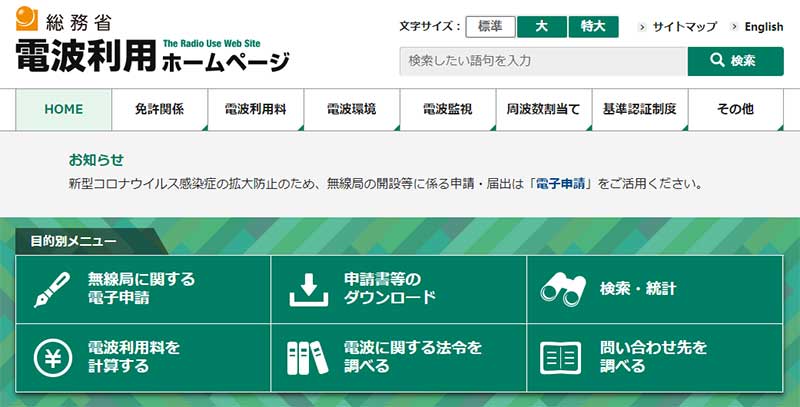The height and width of the screenshot is (407, 800).
Task: Open 電波利用料を計算する tile text
Action: pos(134,357)
